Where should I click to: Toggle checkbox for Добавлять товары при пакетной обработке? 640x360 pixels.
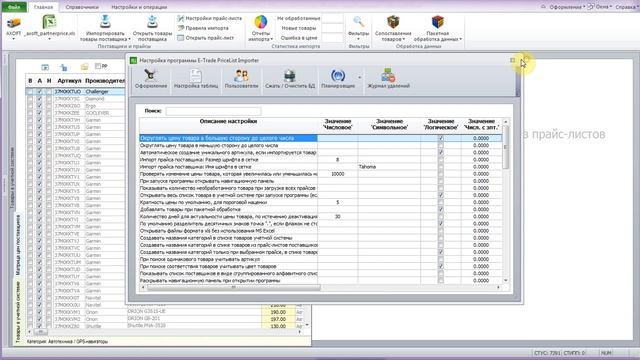(x=440, y=210)
